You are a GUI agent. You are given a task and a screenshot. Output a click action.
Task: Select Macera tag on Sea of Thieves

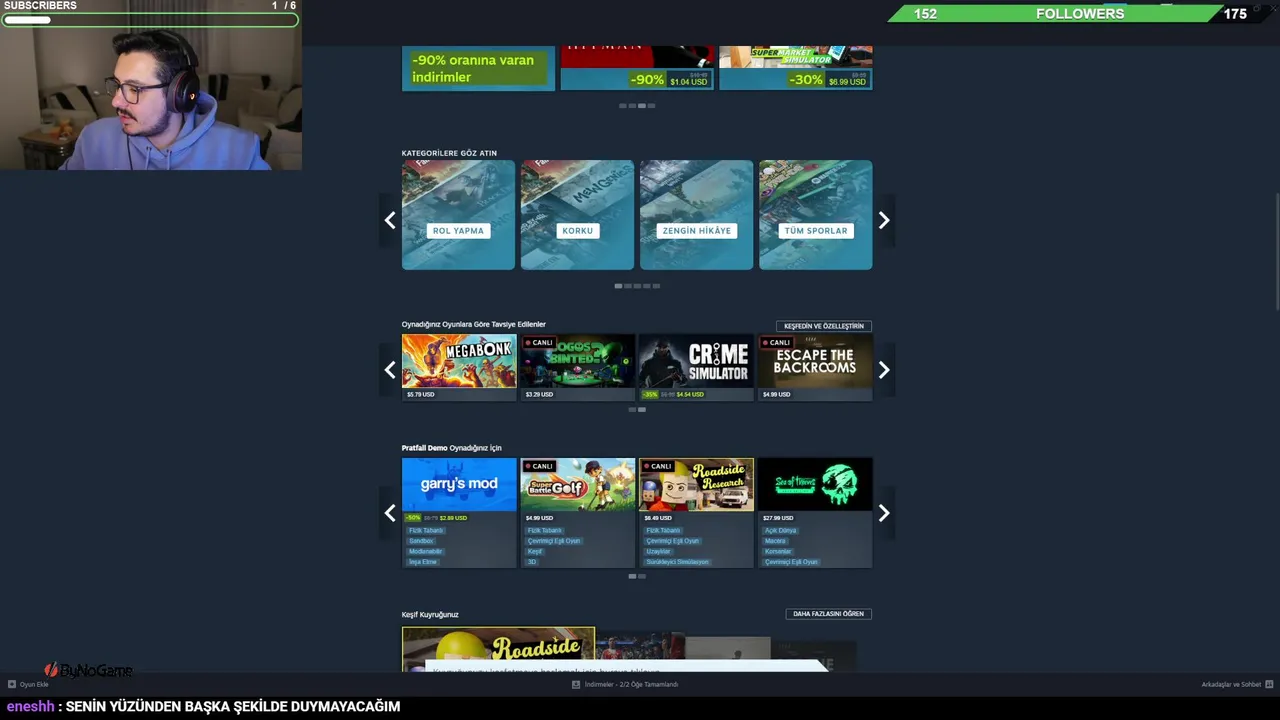(x=775, y=541)
